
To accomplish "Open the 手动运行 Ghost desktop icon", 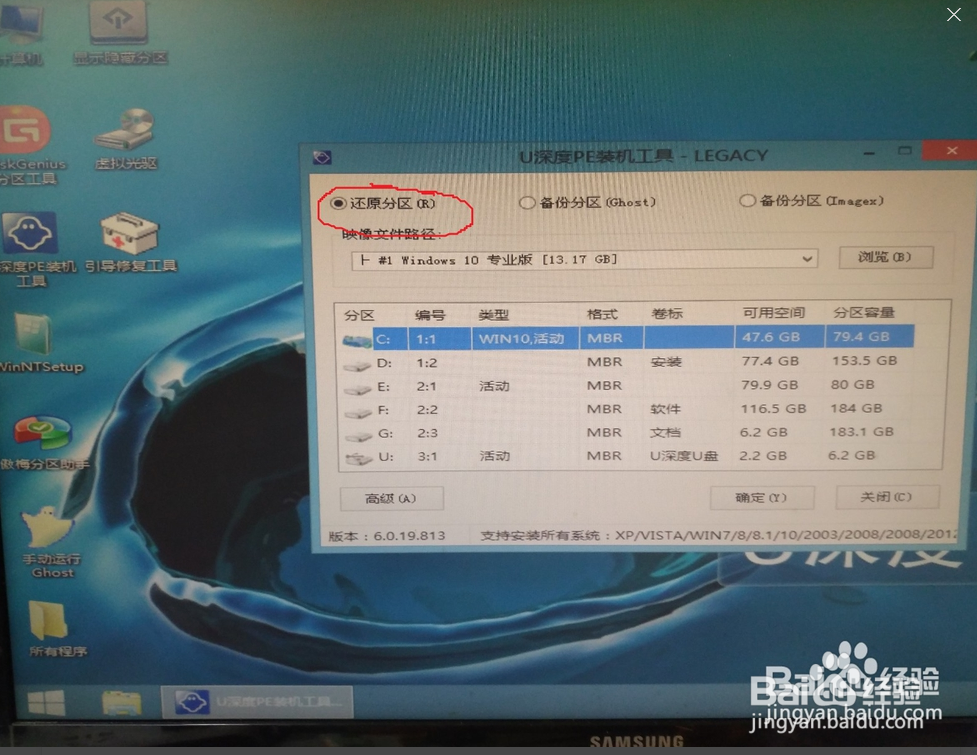I will (x=50, y=543).
